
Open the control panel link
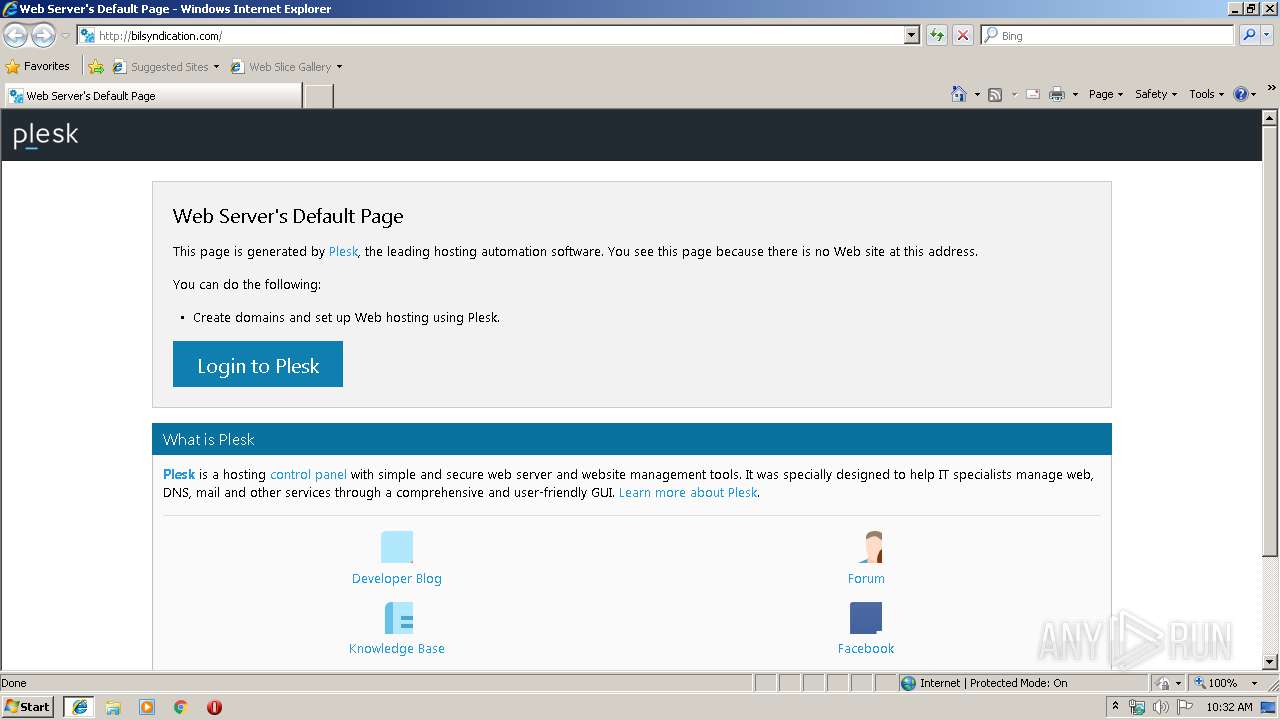tap(308, 475)
